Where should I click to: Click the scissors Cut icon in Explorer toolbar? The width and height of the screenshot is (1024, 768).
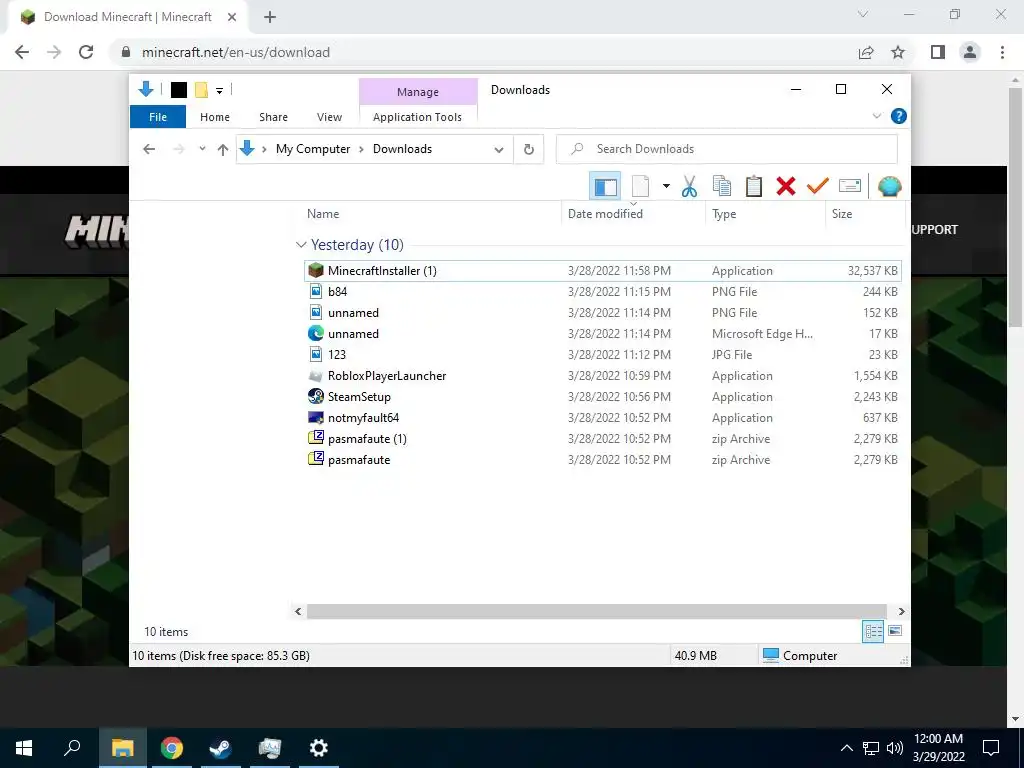pyautogui.click(x=689, y=187)
